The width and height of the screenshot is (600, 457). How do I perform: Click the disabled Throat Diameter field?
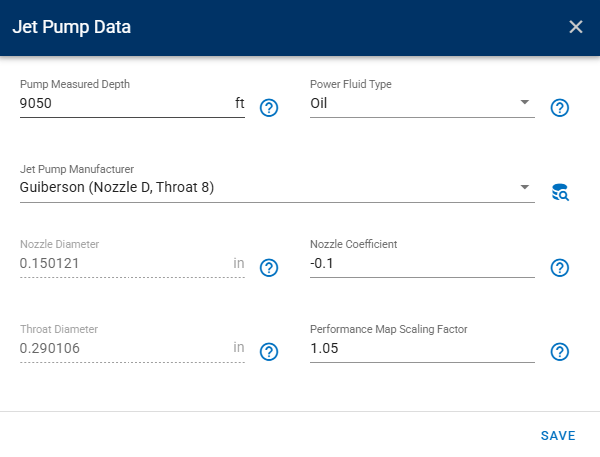(x=120, y=347)
